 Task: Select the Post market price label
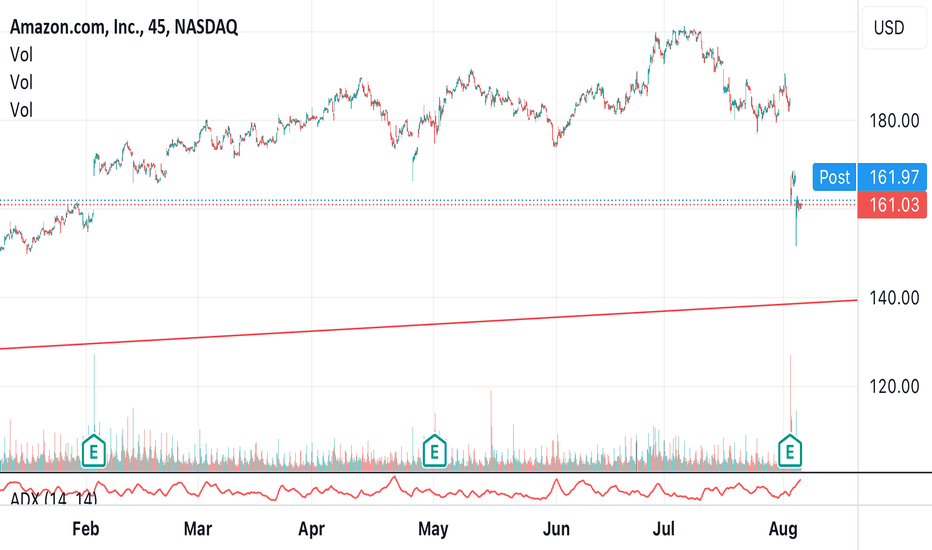tap(835, 177)
